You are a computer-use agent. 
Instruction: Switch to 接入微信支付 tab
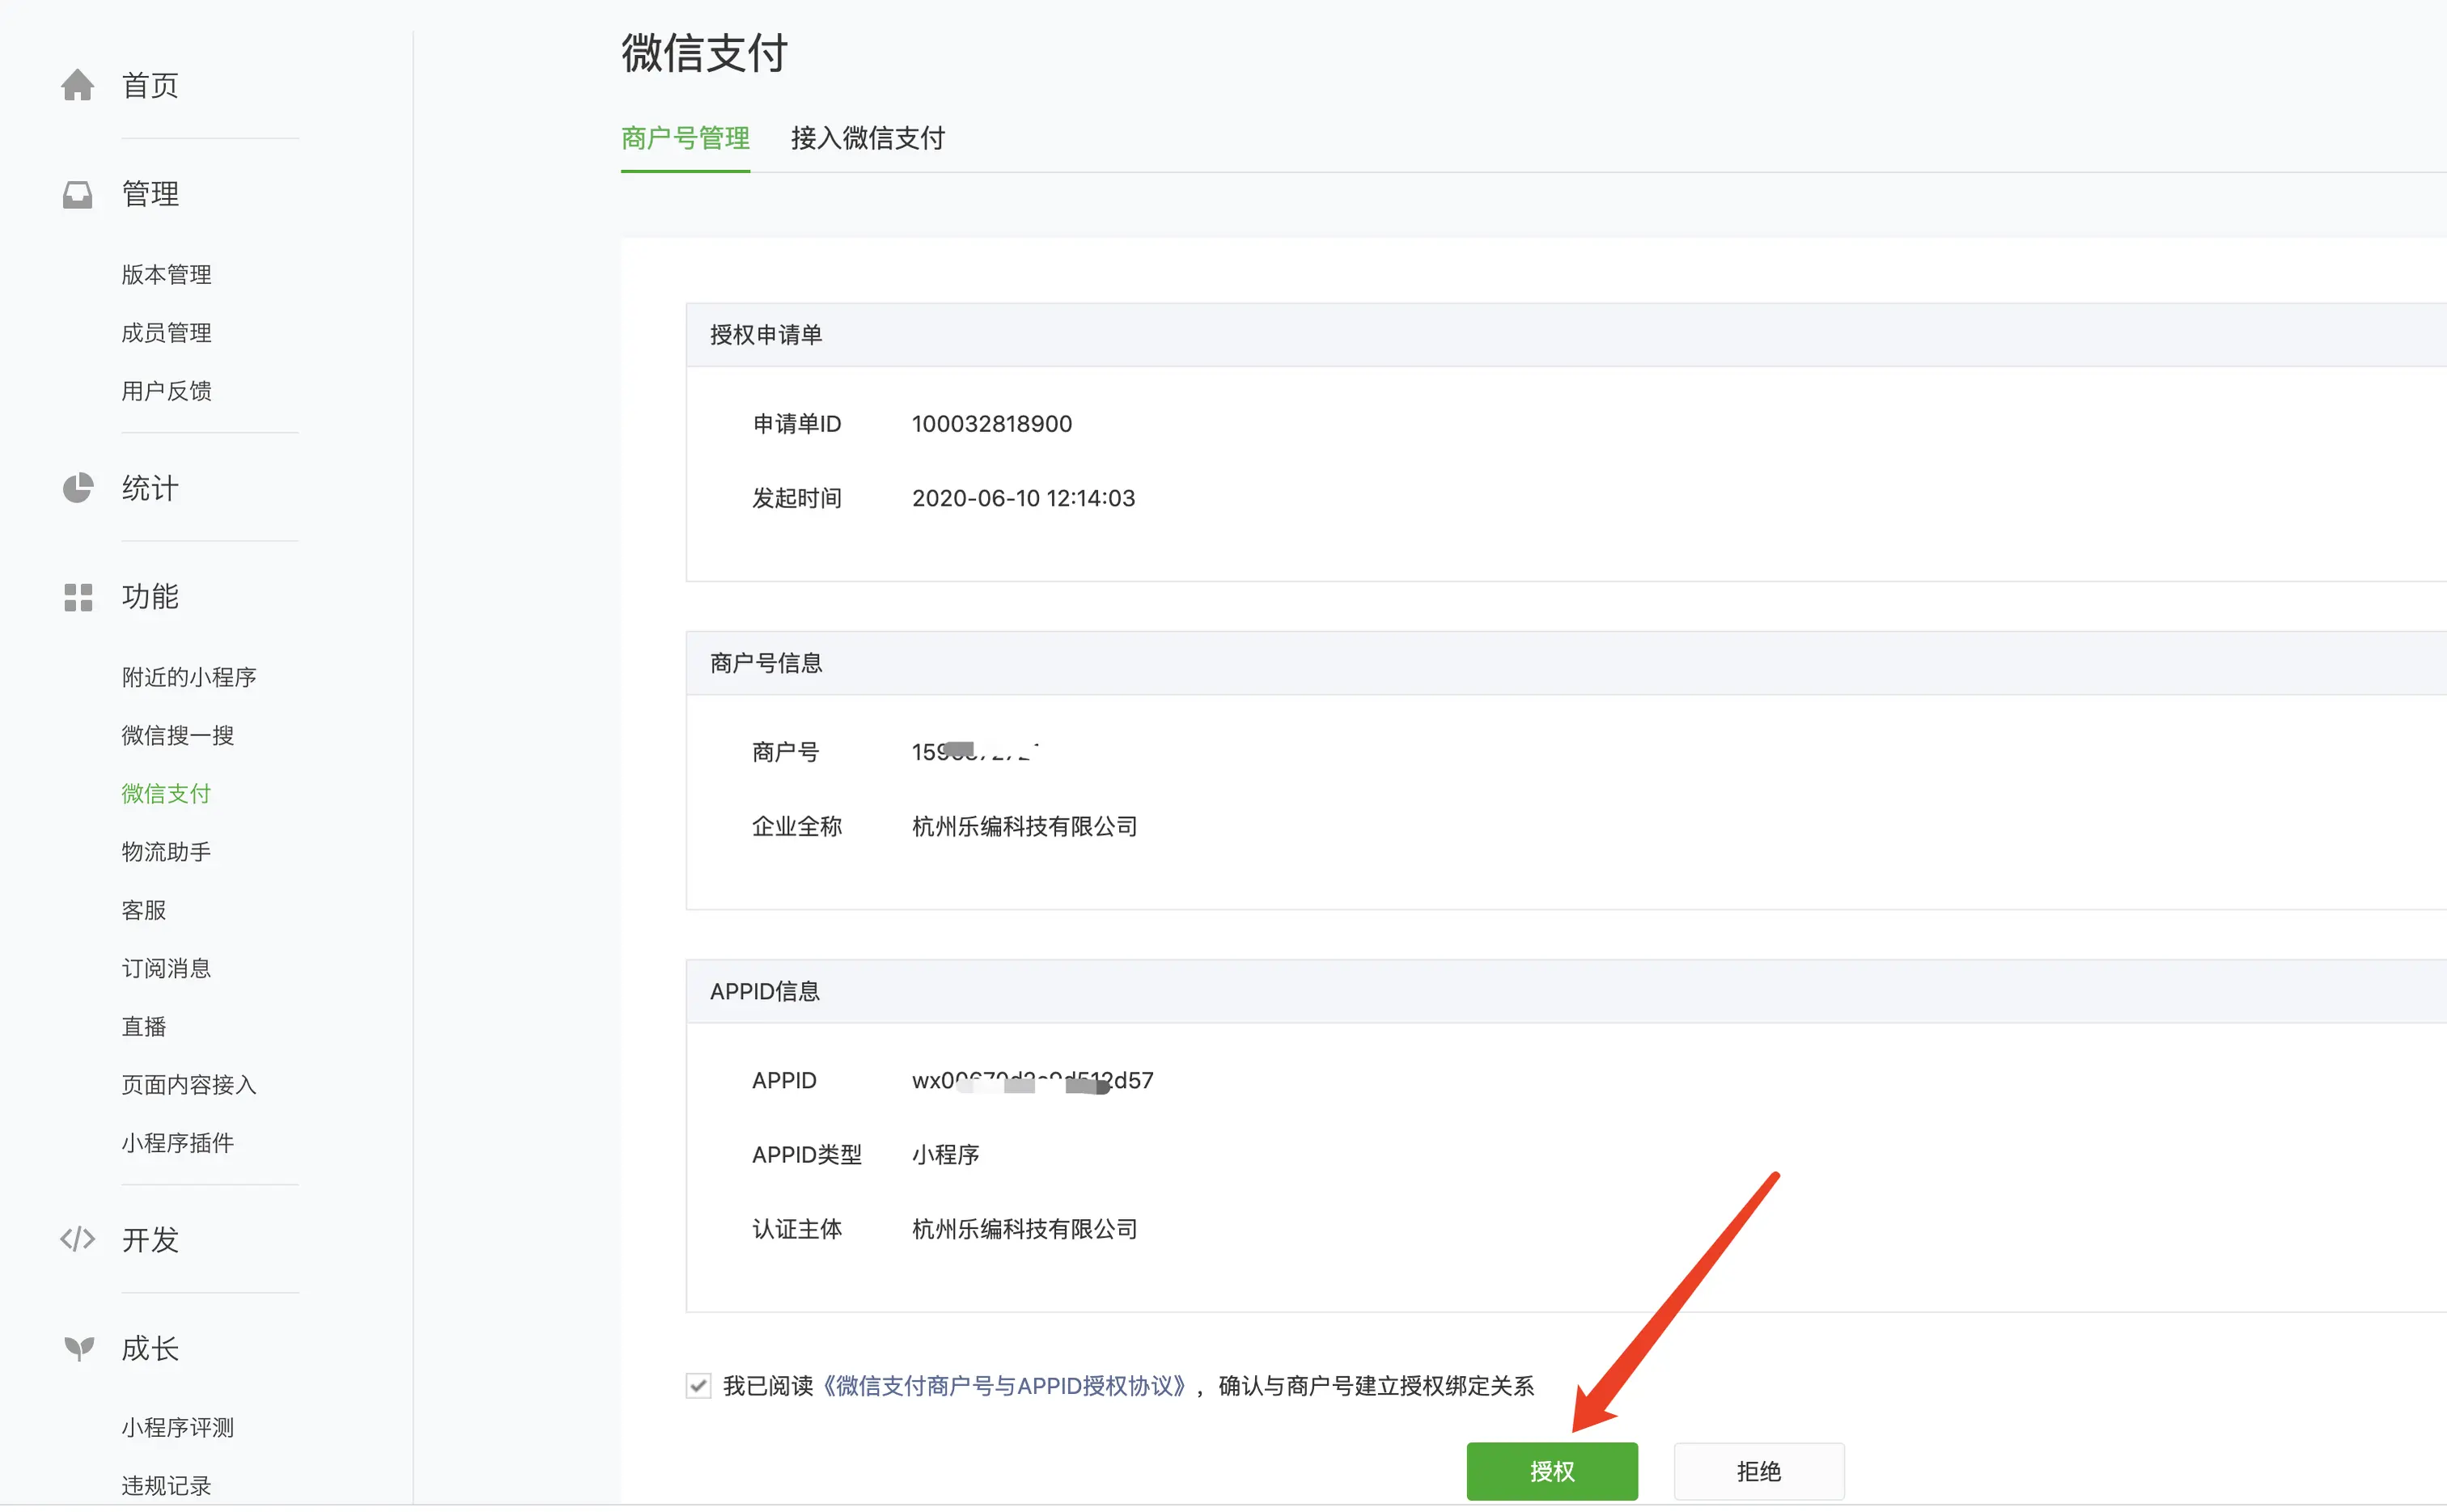(867, 138)
